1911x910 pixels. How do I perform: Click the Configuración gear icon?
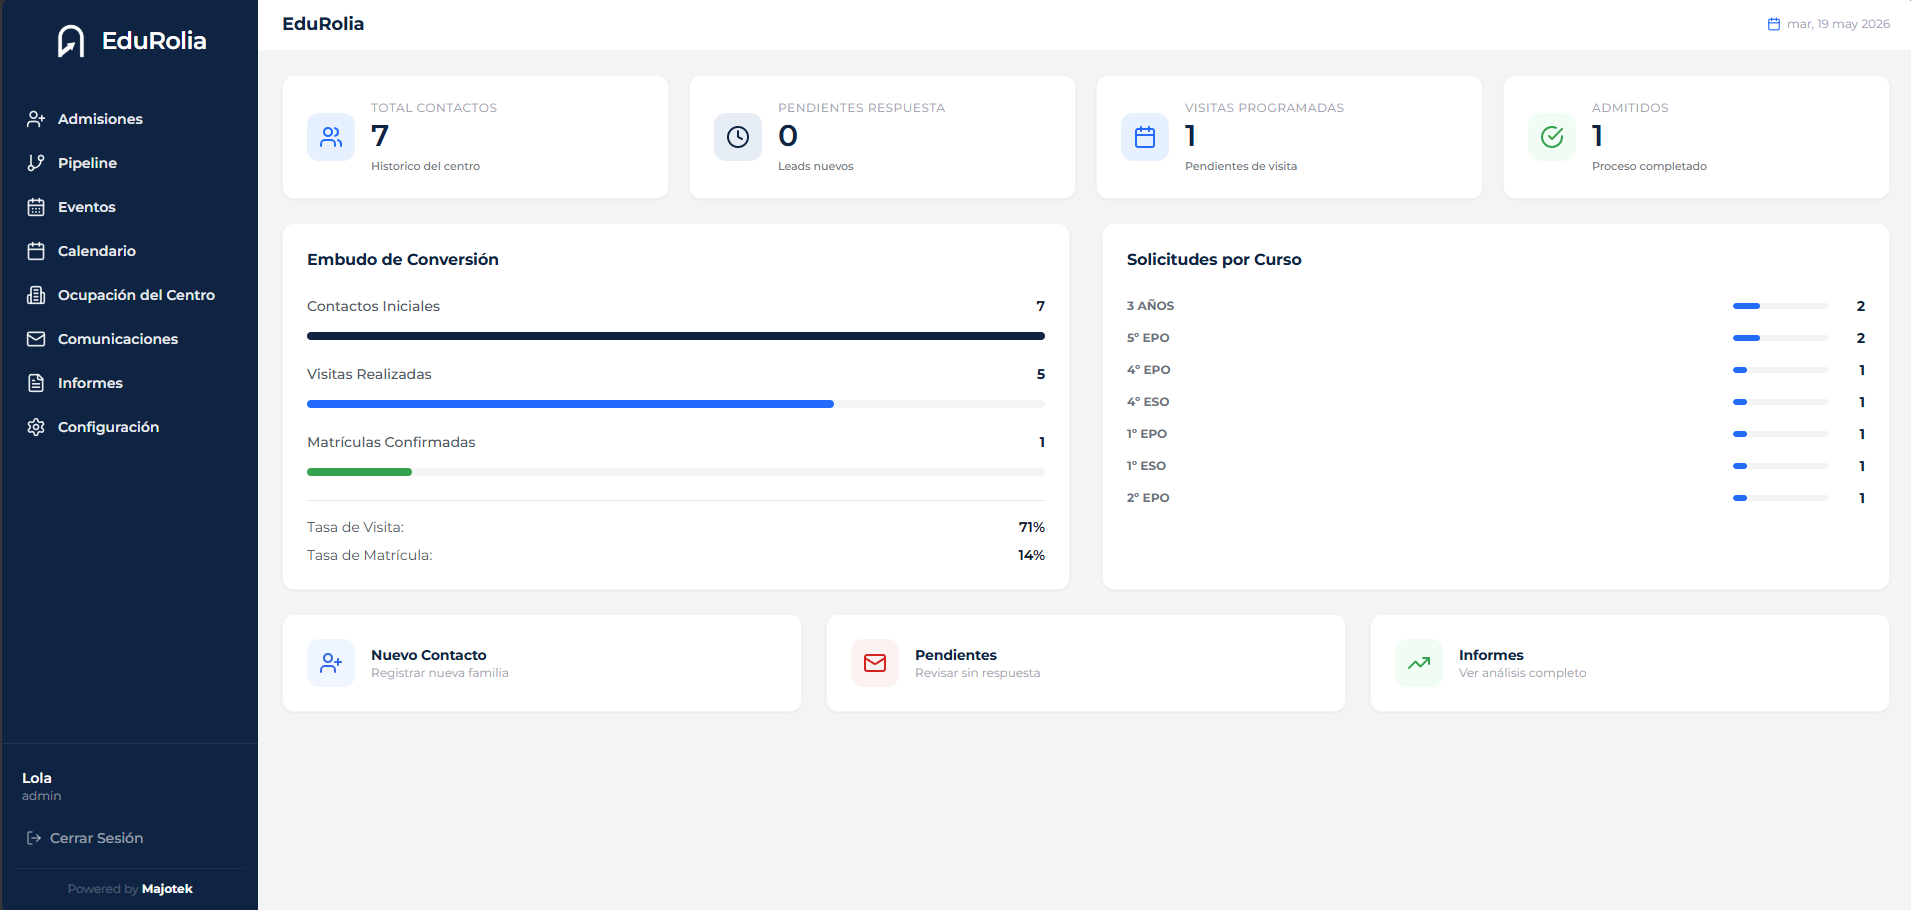[36, 427]
